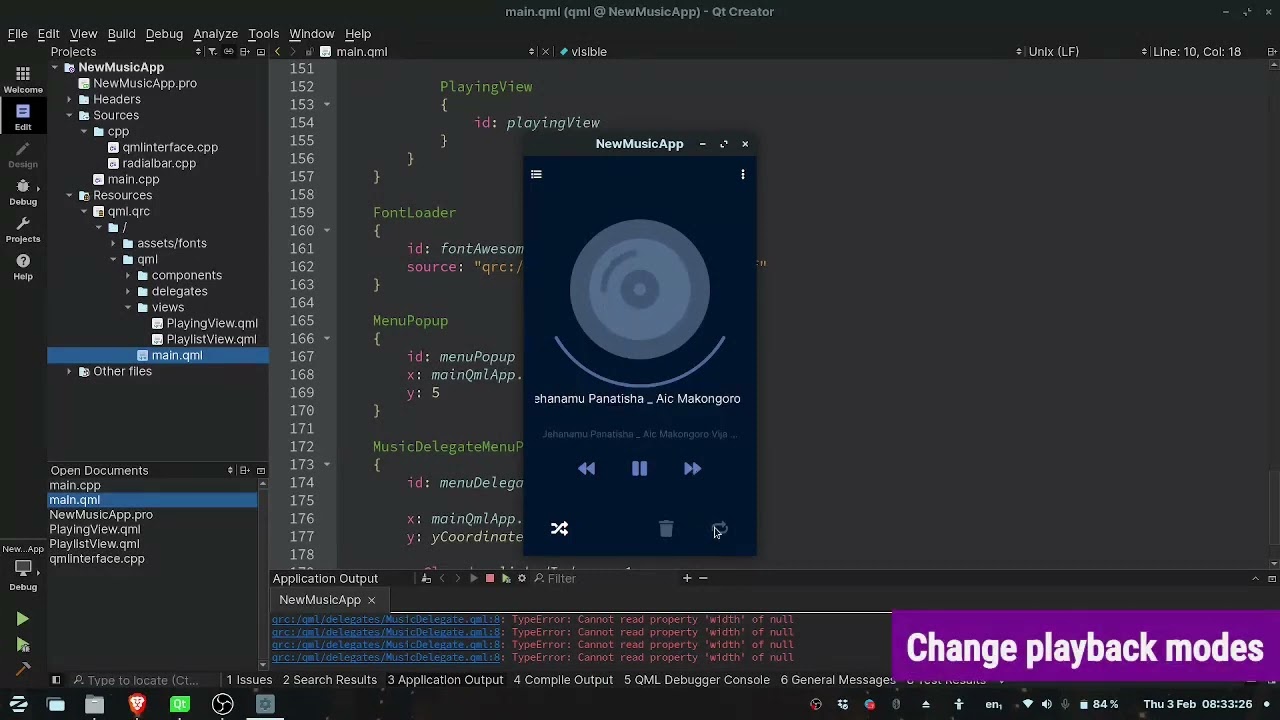
Task: Switch to 4 Compile Output pane
Action: point(563,680)
